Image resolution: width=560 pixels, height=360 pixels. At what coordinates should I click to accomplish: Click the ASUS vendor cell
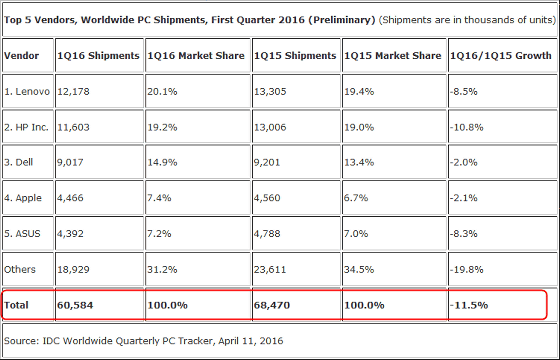click(28, 233)
